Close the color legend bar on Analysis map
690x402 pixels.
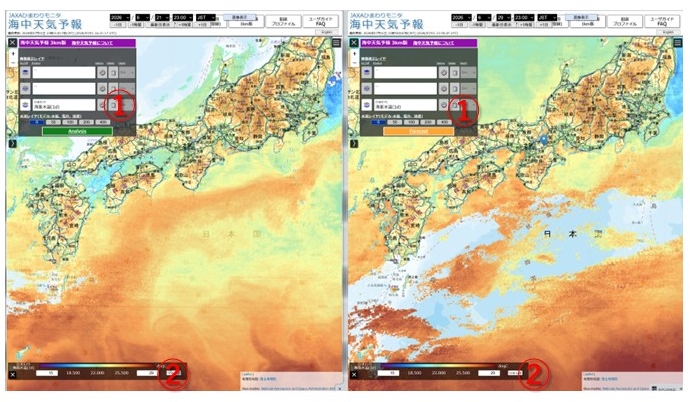coord(12,375)
